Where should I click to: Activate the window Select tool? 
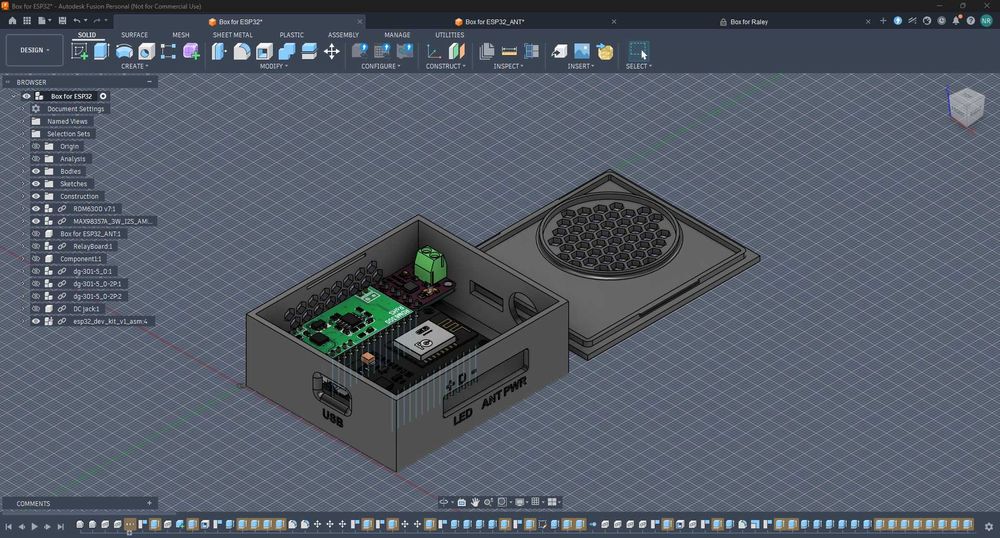638,51
